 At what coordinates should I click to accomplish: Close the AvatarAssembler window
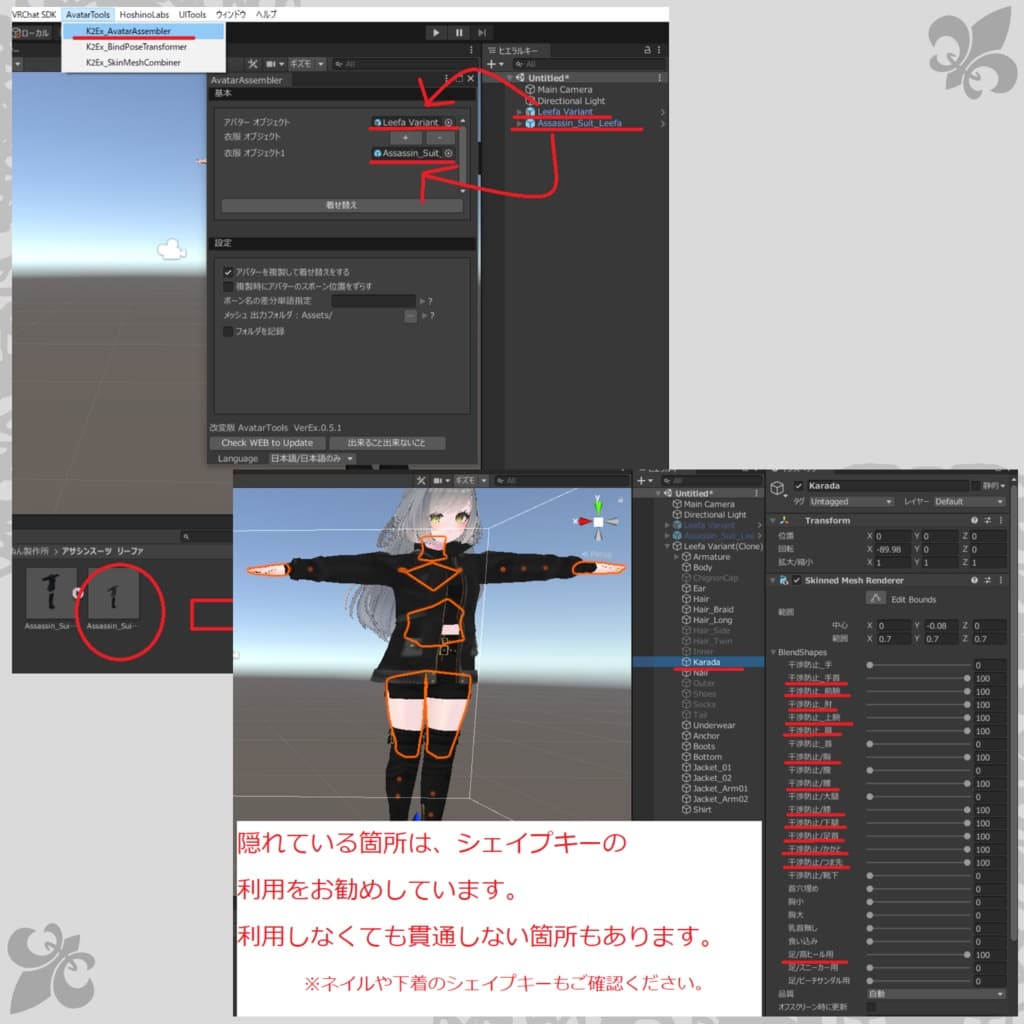point(470,79)
